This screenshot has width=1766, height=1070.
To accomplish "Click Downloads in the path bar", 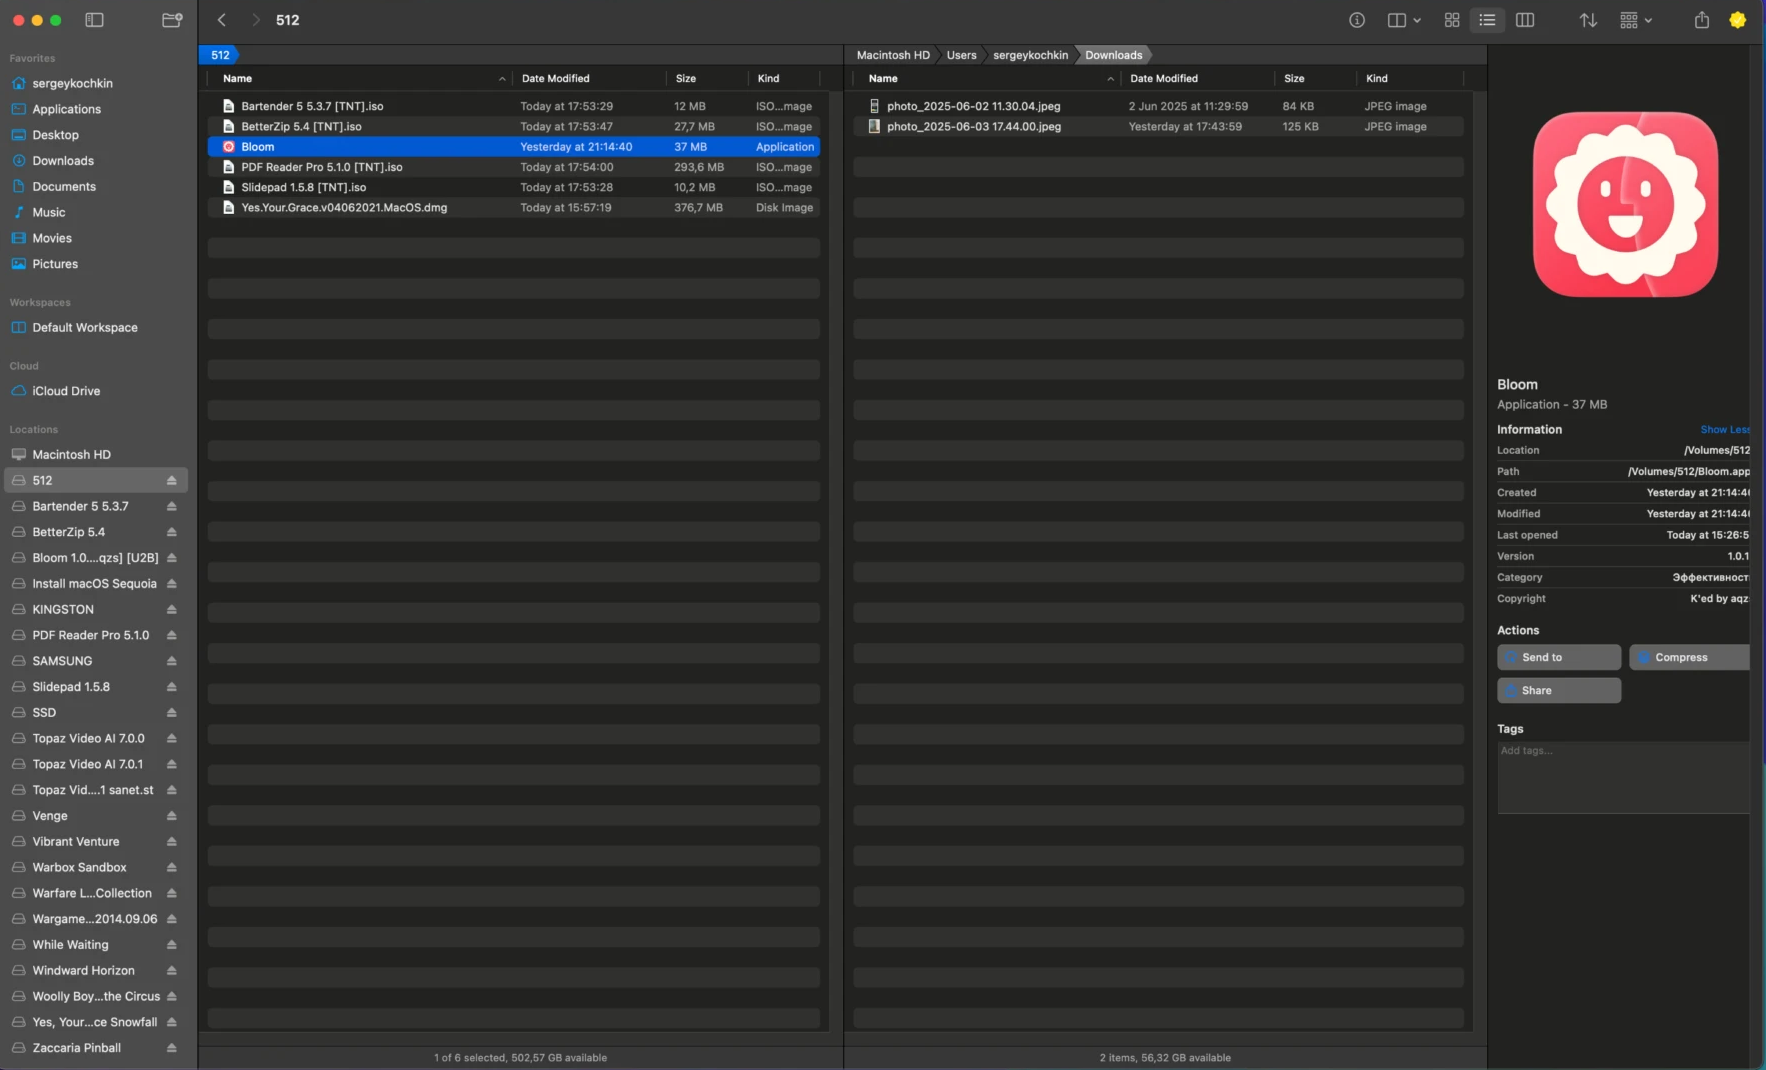I will 1113,55.
